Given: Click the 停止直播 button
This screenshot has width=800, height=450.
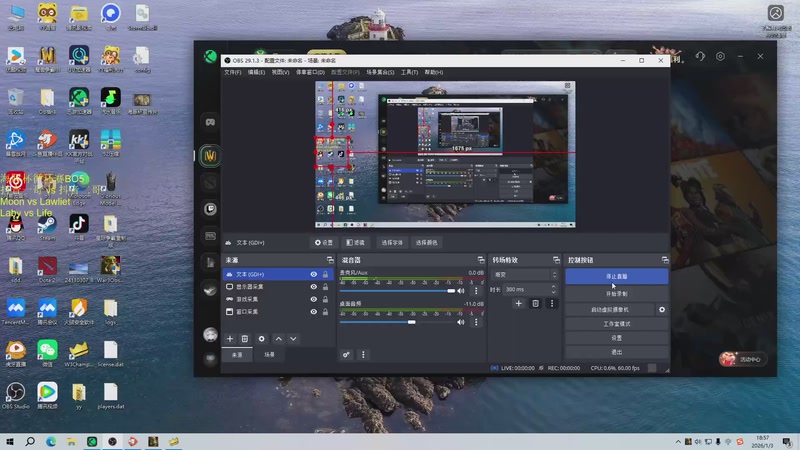Looking at the screenshot, I should tap(615, 275).
